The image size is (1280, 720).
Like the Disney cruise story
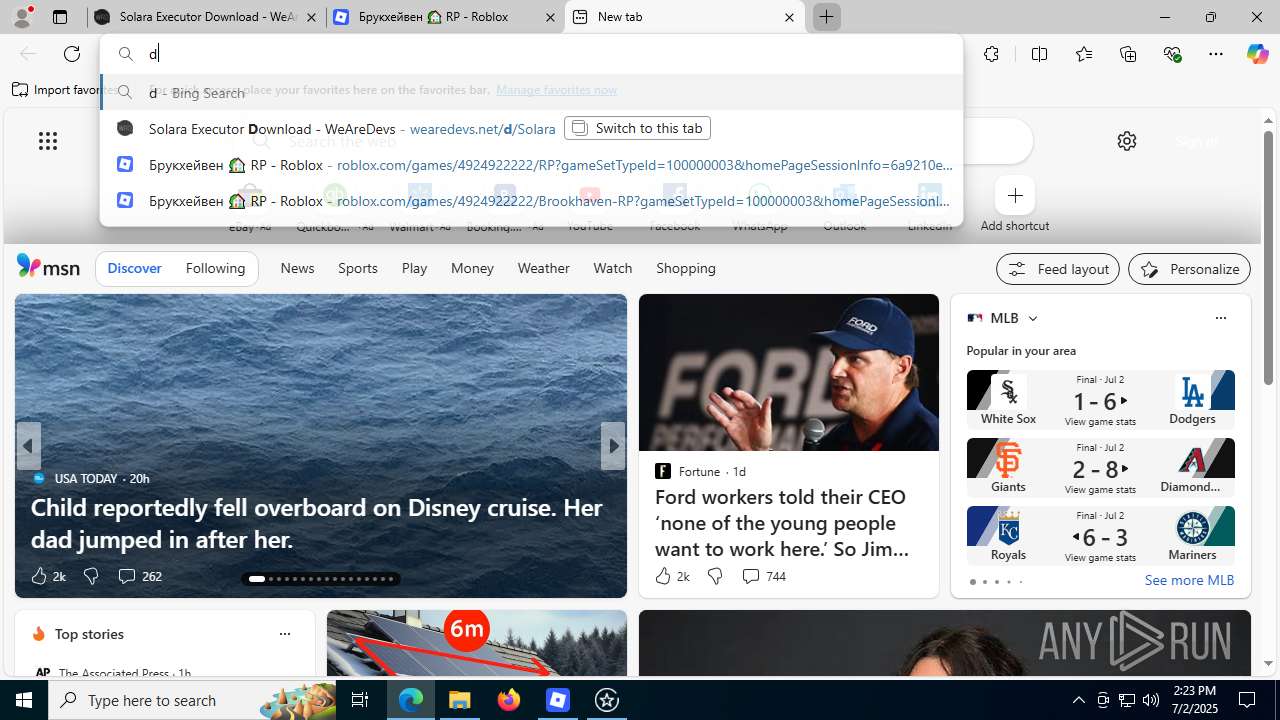[39, 576]
